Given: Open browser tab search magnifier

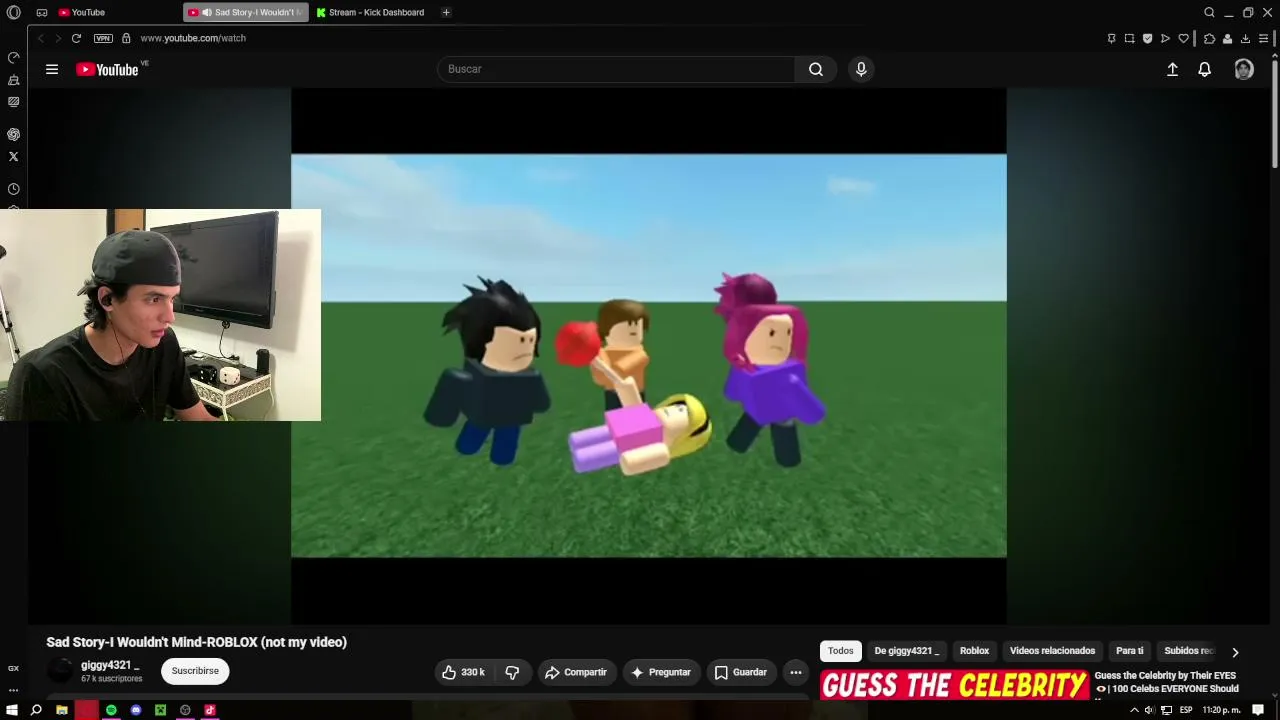Looking at the screenshot, I should 1209,12.
